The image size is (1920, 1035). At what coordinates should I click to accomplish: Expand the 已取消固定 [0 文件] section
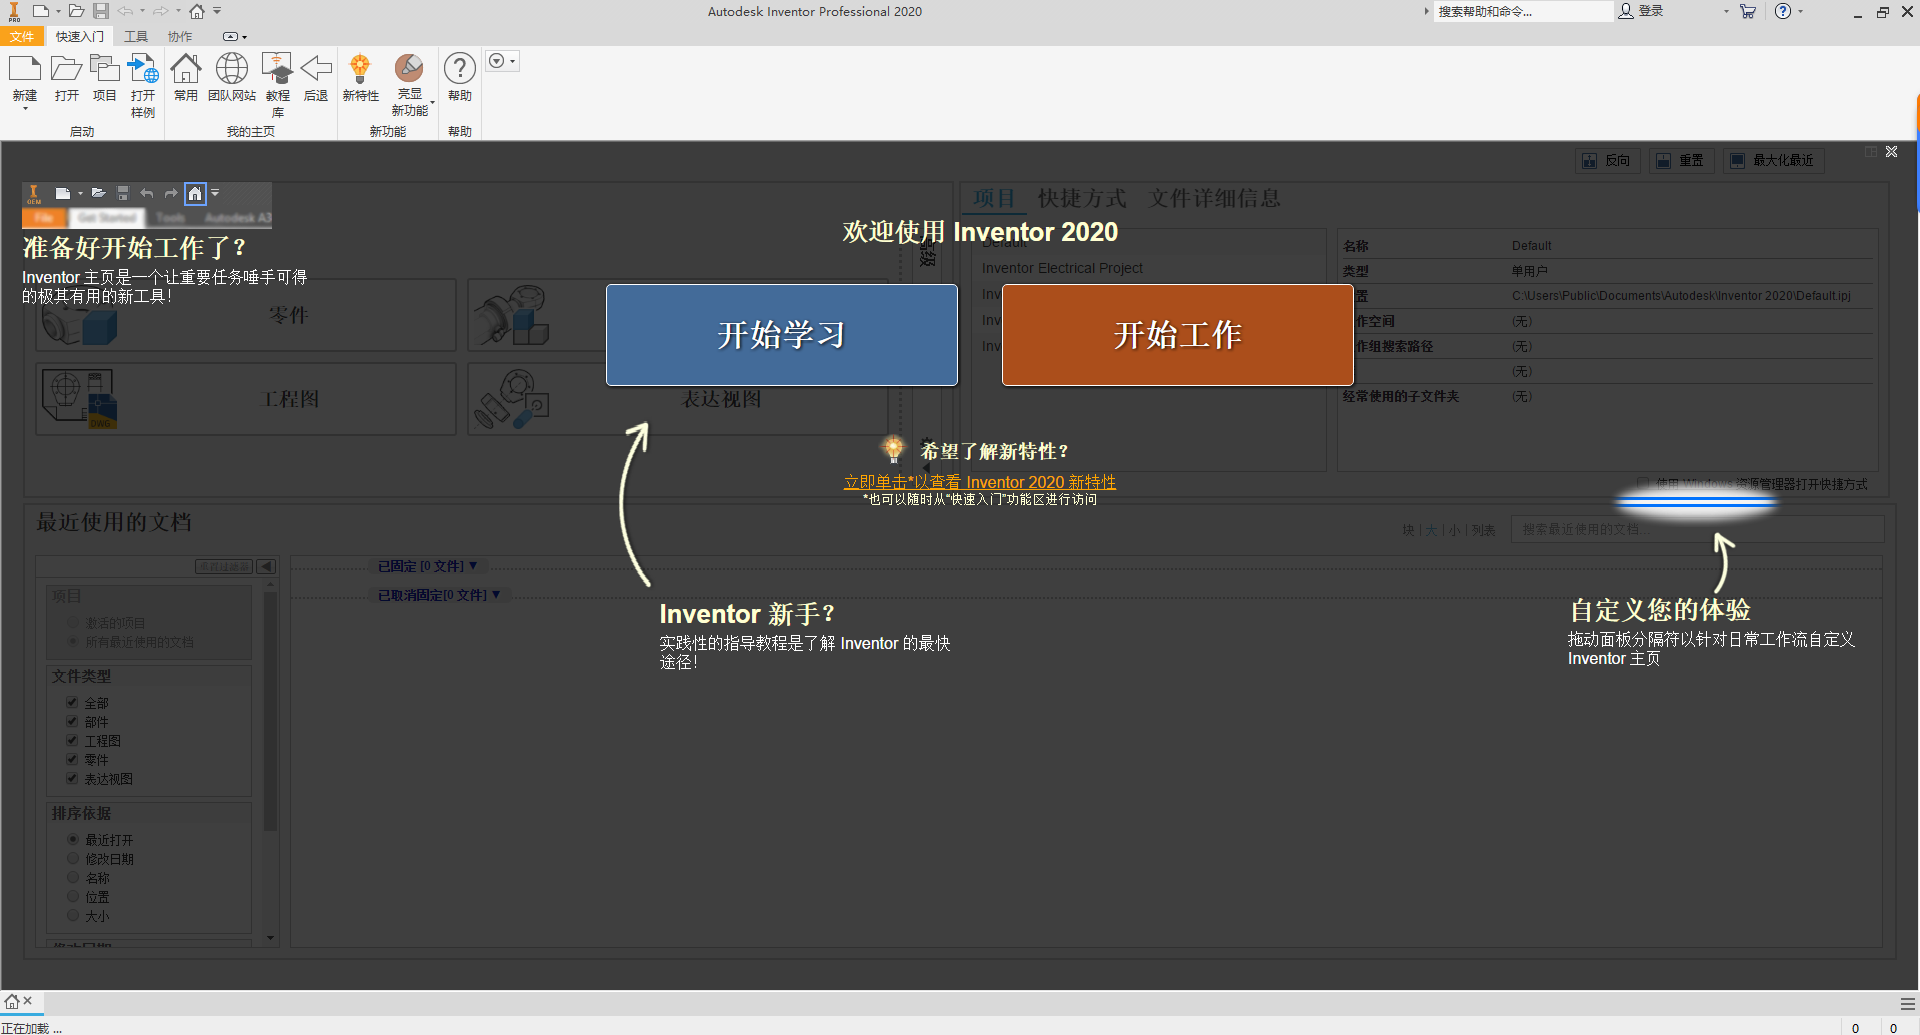click(437, 594)
